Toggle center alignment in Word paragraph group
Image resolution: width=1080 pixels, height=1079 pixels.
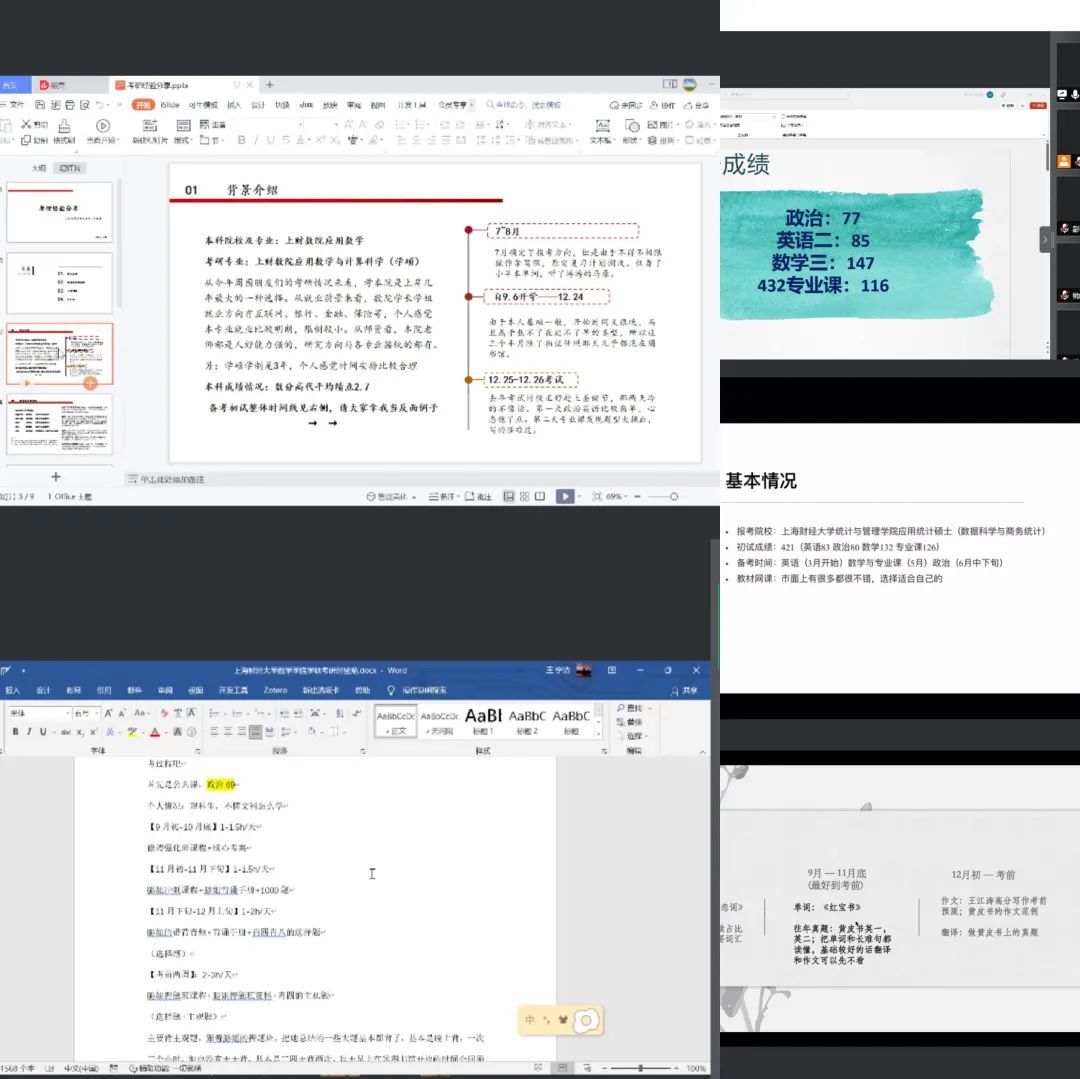(228, 732)
